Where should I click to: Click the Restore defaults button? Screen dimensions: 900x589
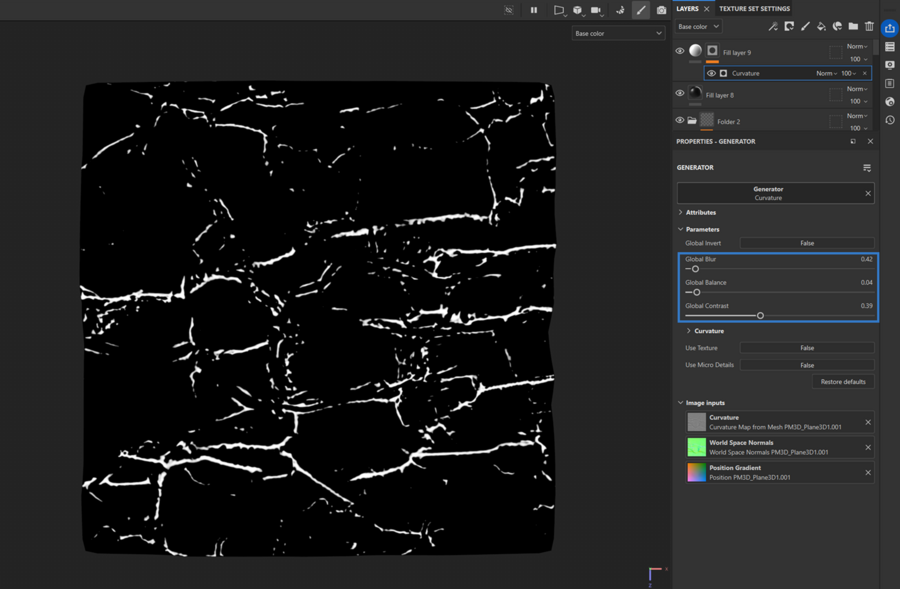842,382
